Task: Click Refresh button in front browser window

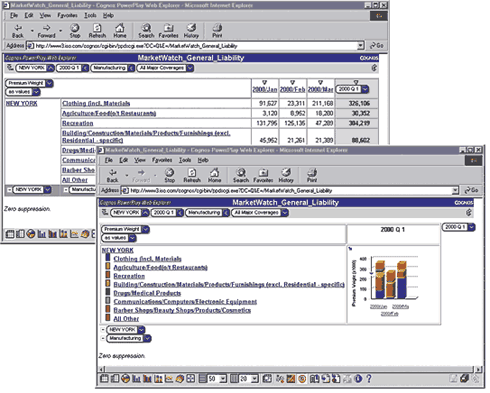Action: coord(192,175)
